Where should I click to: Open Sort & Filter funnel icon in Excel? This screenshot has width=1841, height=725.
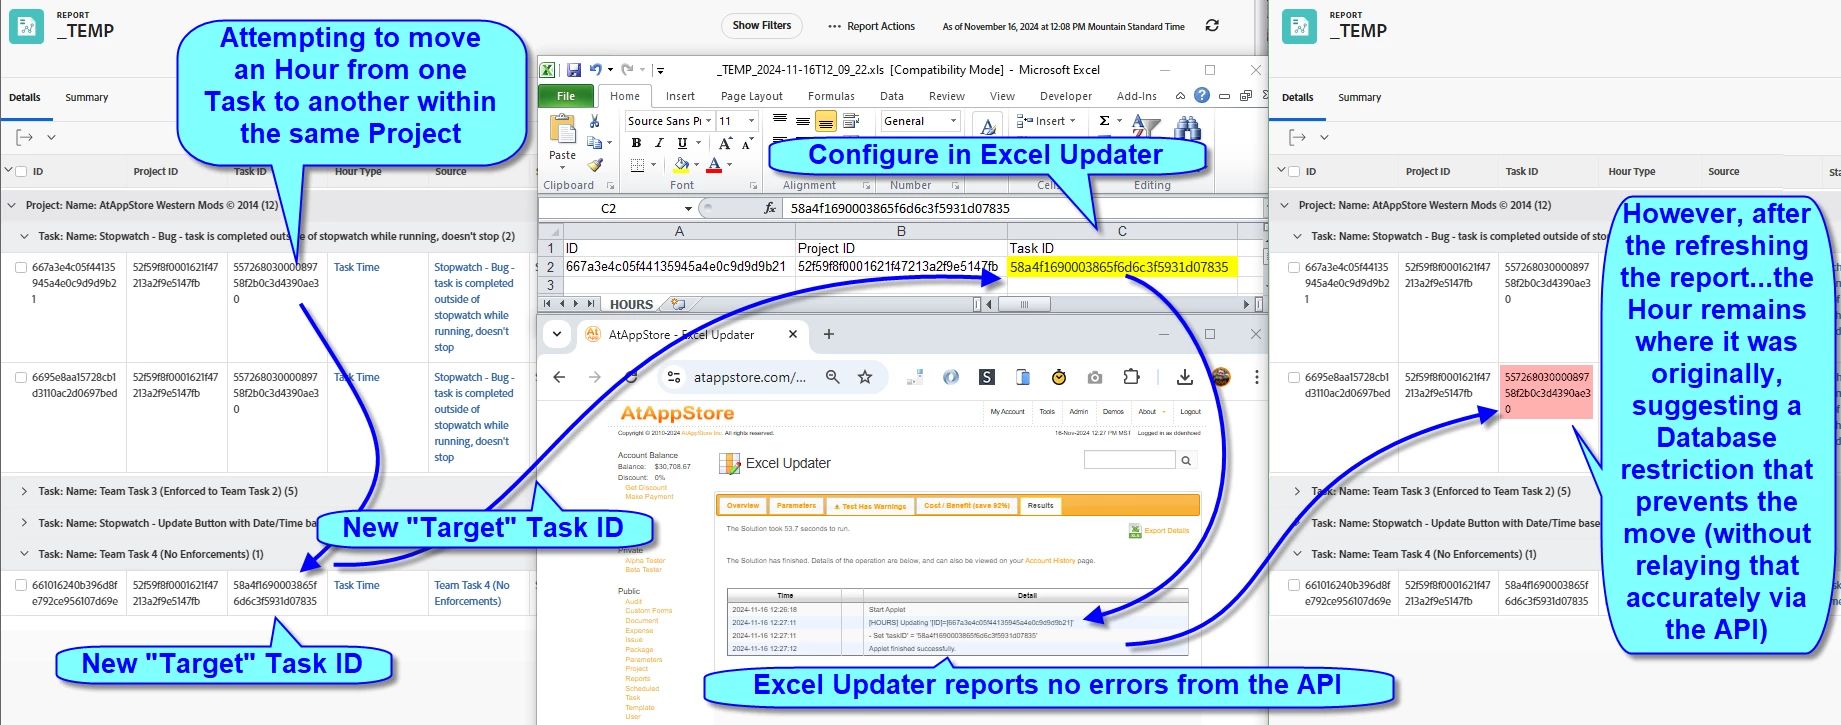(x=1146, y=128)
